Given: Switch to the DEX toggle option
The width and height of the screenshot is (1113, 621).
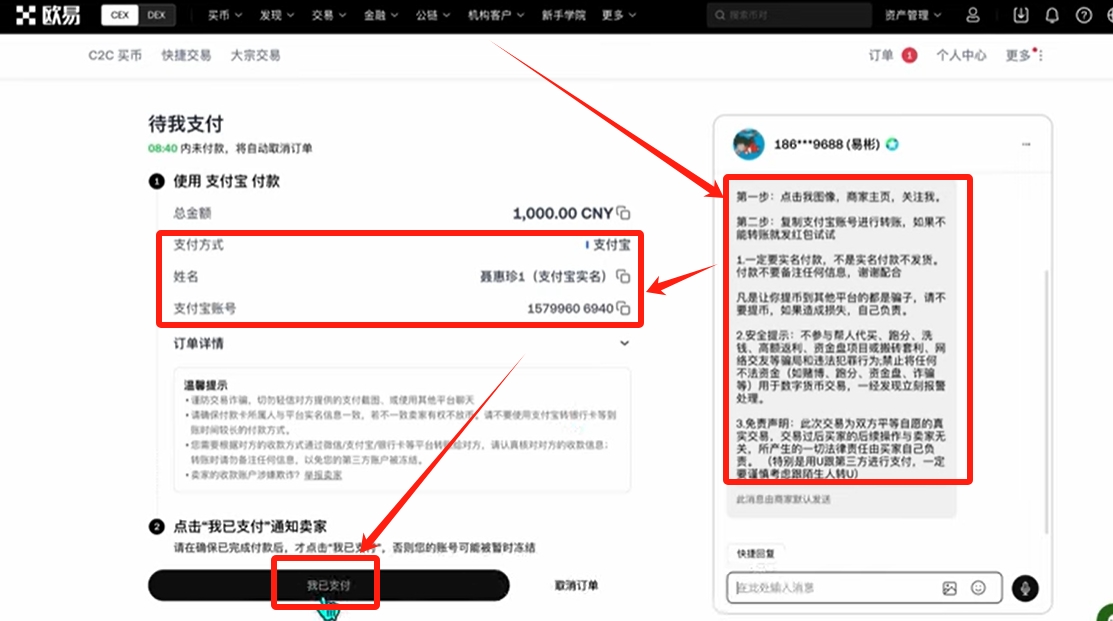Looking at the screenshot, I should [156, 15].
